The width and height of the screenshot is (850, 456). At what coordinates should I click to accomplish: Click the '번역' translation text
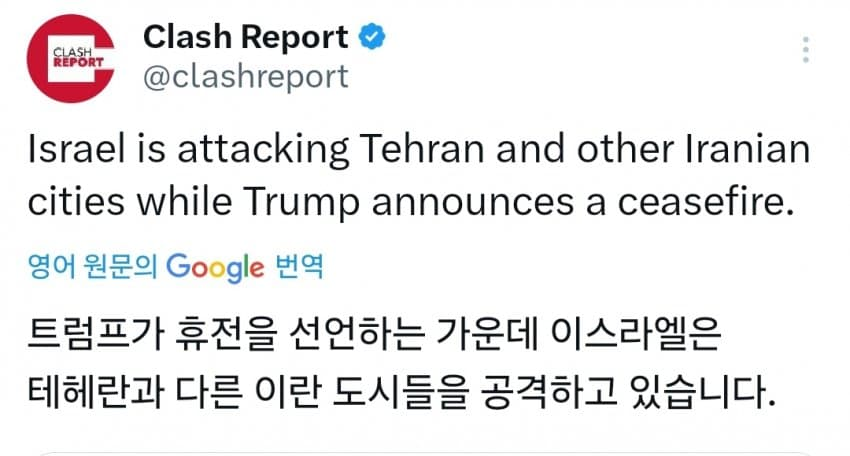click(299, 267)
